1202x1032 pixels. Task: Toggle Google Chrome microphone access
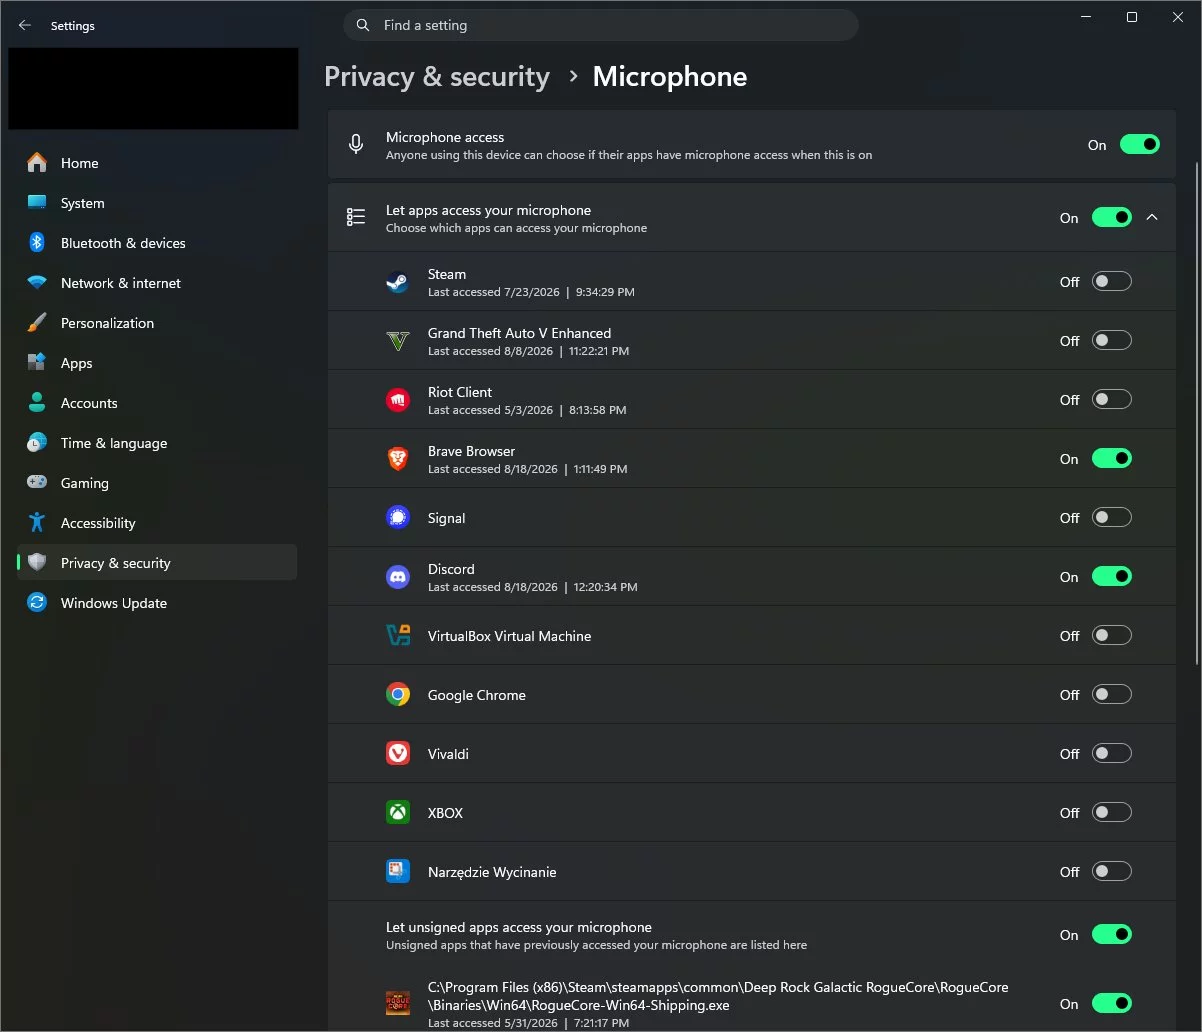tap(1111, 695)
